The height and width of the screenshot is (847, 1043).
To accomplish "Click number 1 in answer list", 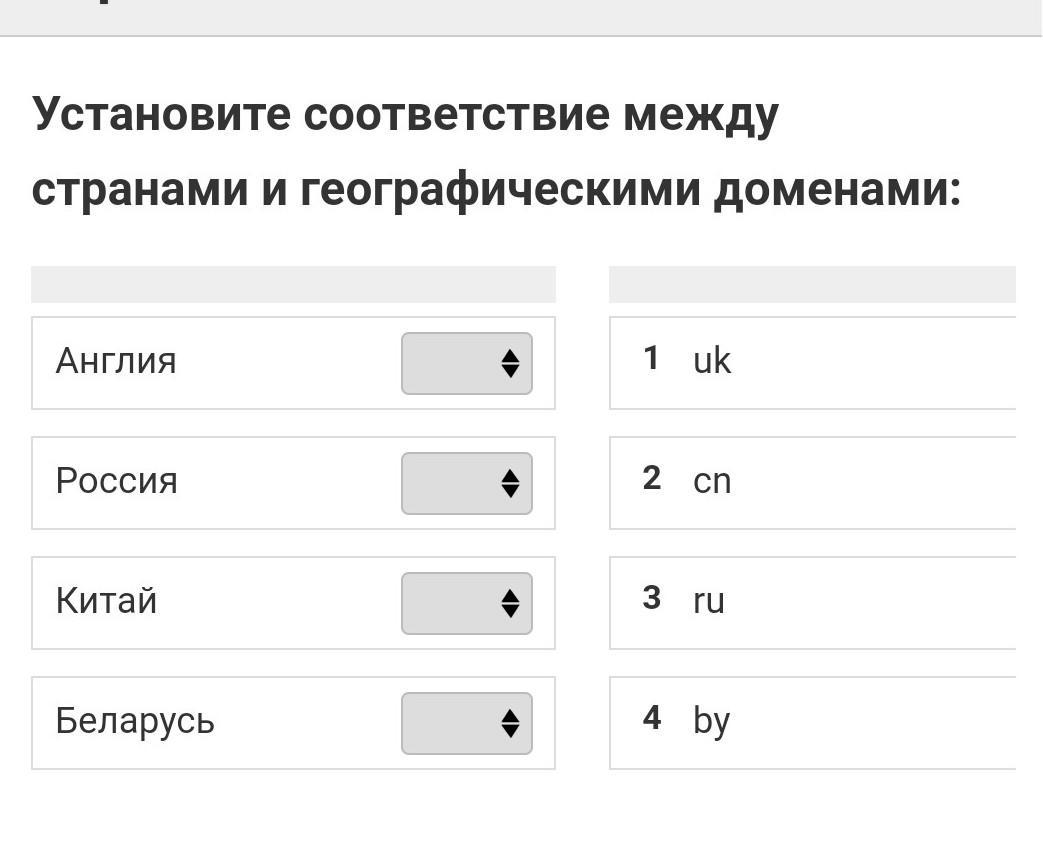I will coord(652,358).
